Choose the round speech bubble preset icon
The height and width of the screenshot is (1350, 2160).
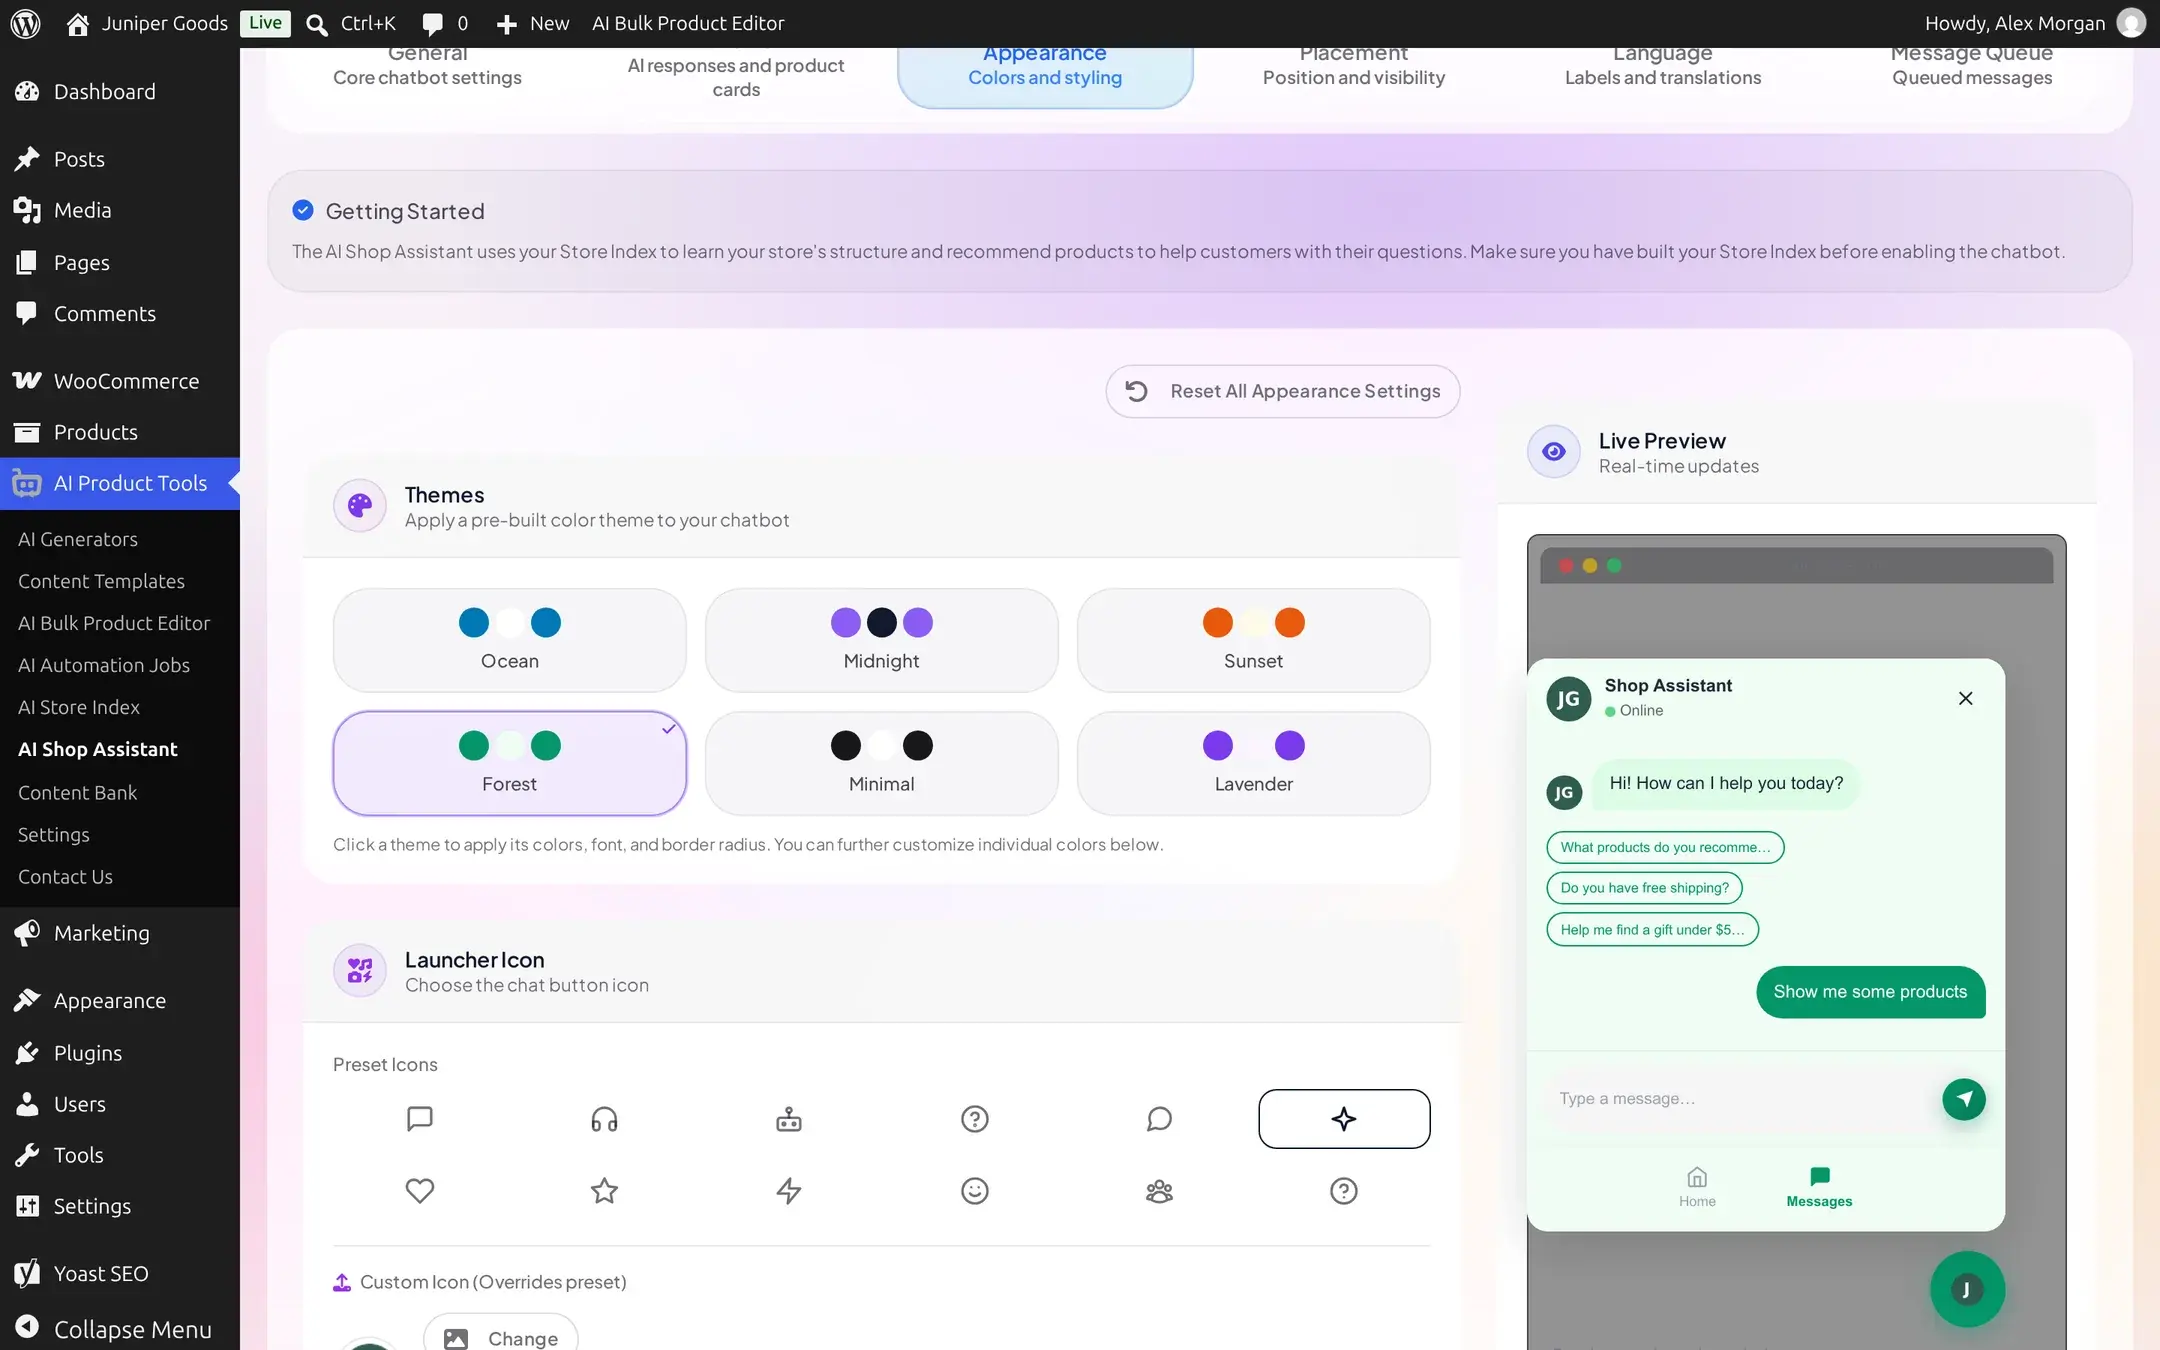point(1159,1118)
